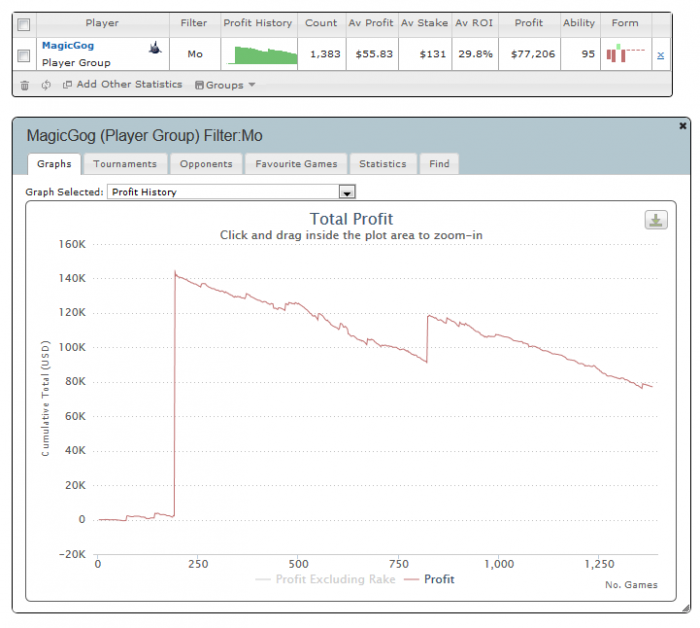Click the green Profit History thumbnail
Viewport: 700px width, 628px height.
pos(262,55)
